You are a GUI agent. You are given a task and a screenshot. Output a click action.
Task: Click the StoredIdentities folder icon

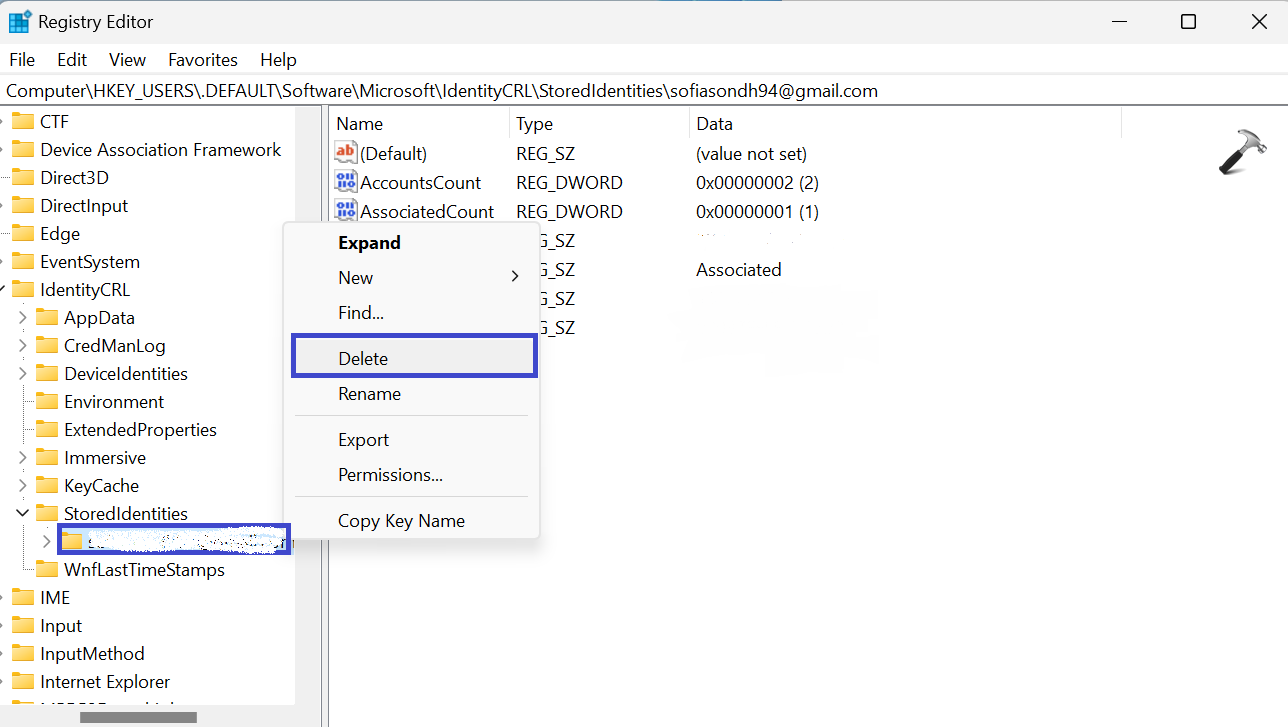pos(47,513)
